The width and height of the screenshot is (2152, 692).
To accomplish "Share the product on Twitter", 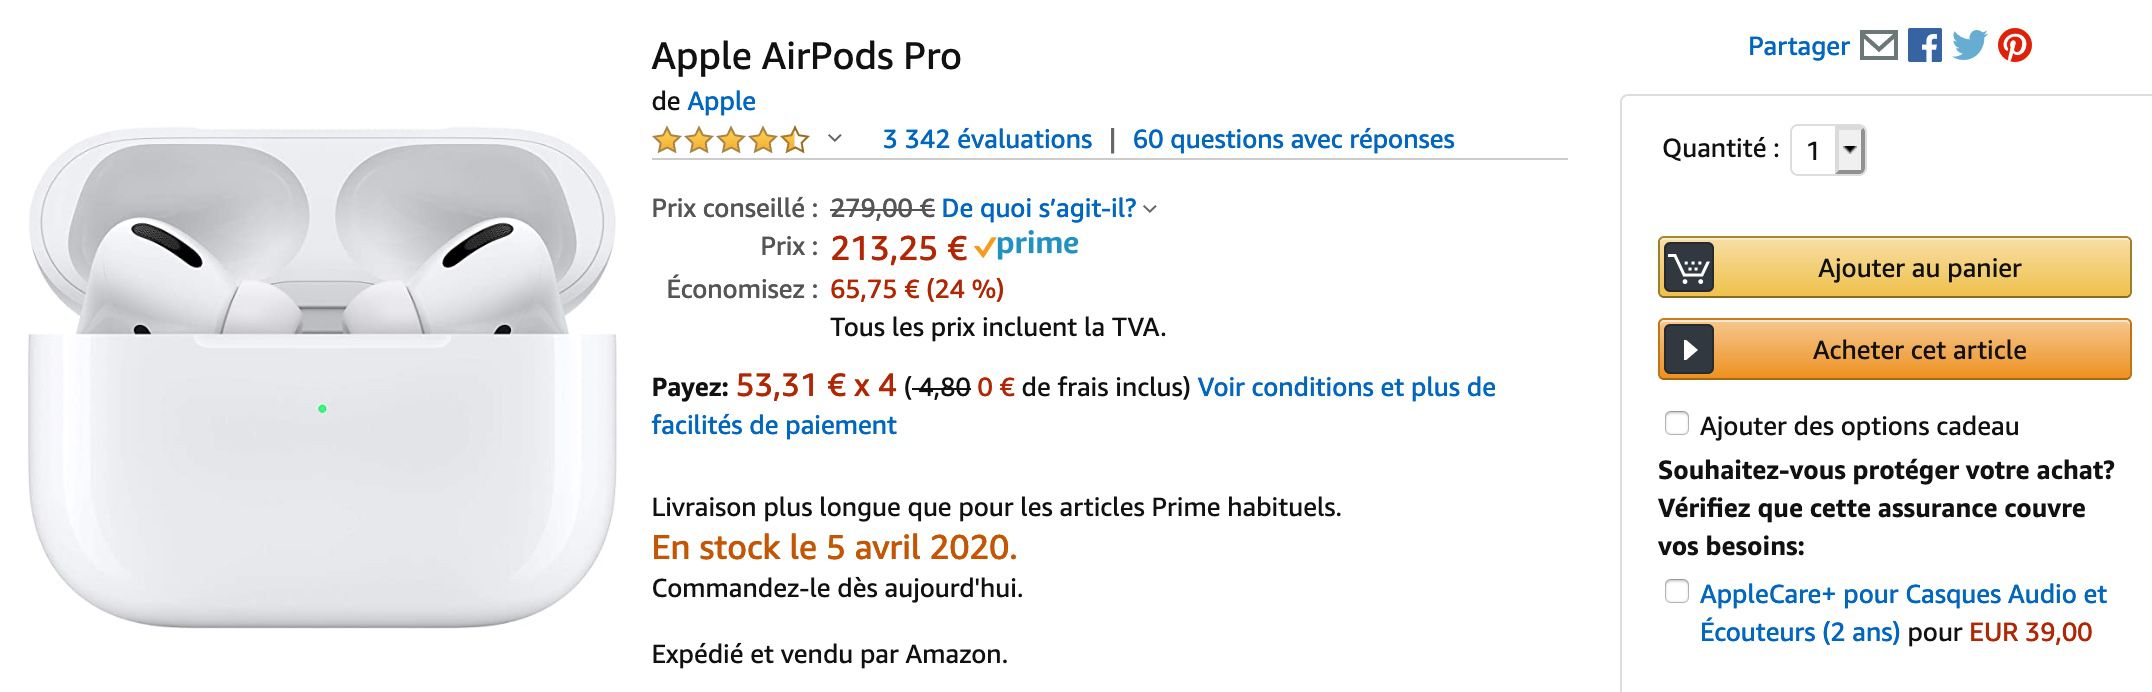I will click(x=1968, y=44).
